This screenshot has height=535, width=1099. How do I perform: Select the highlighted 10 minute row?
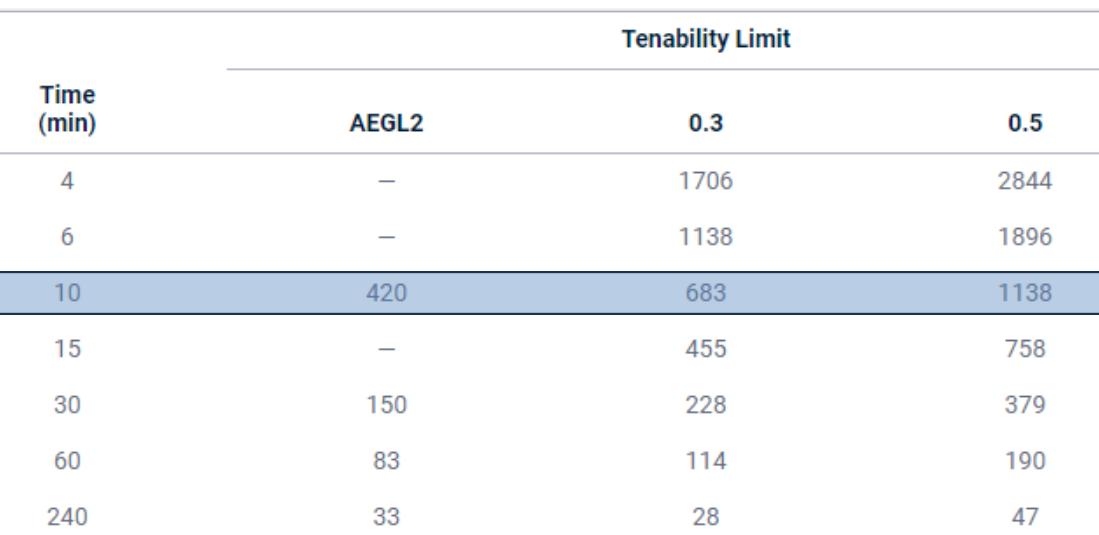[550, 292]
